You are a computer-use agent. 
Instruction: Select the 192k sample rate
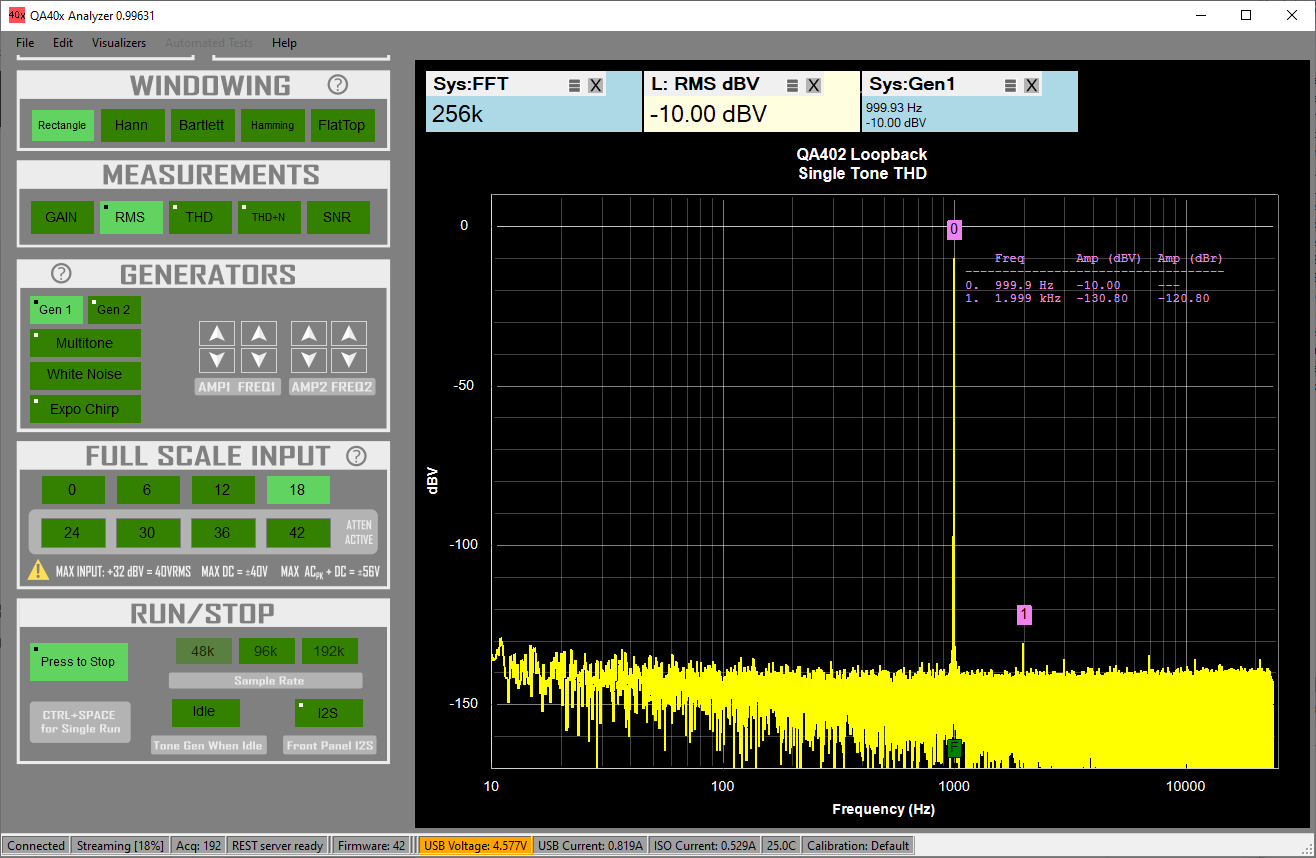[329, 651]
